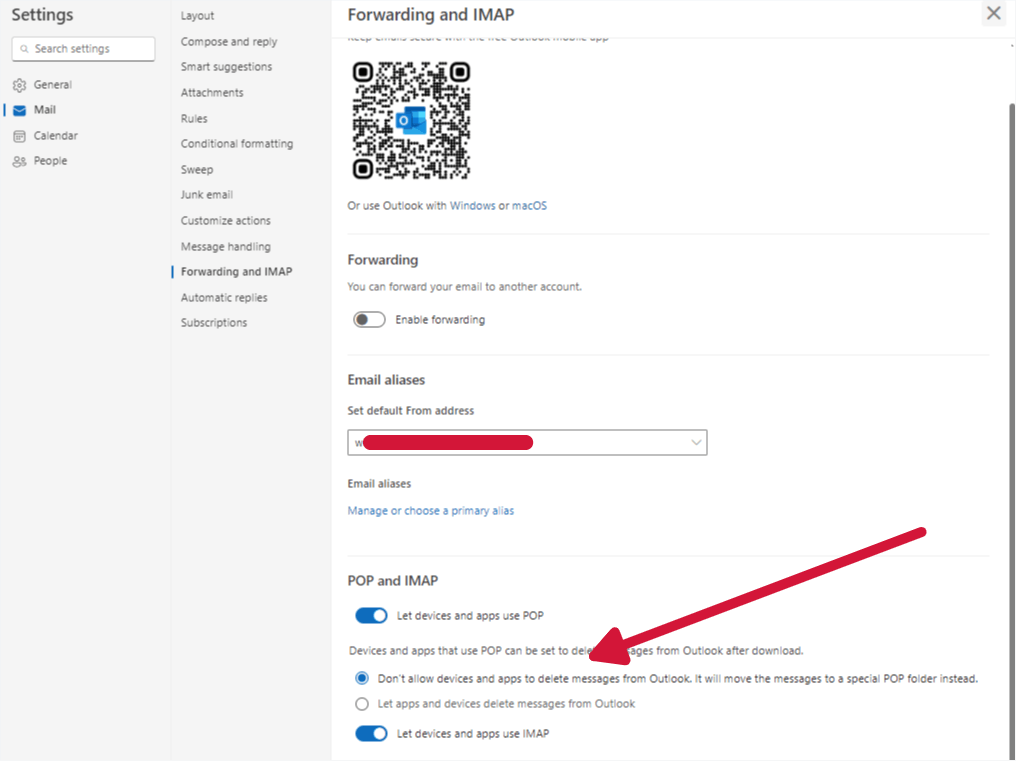Click the Mail envelope icon
Image resolution: width=1016 pixels, height=761 pixels.
pyautogui.click(x=19, y=110)
